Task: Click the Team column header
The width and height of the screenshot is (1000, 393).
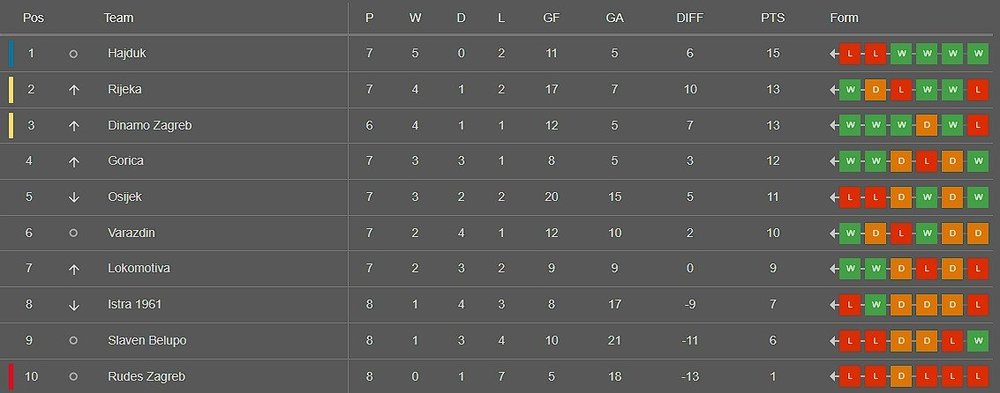Action: click(119, 18)
